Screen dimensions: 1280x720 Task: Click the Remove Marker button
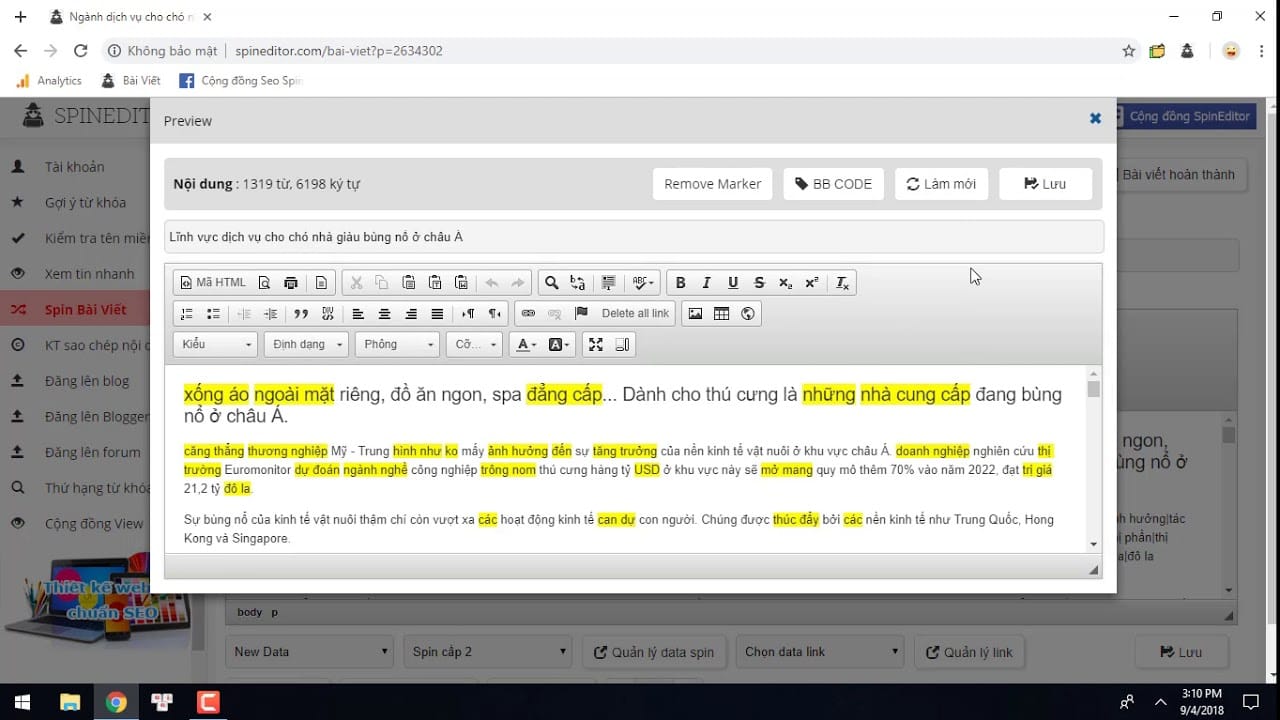pyautogui.click(x=712, y=184)
